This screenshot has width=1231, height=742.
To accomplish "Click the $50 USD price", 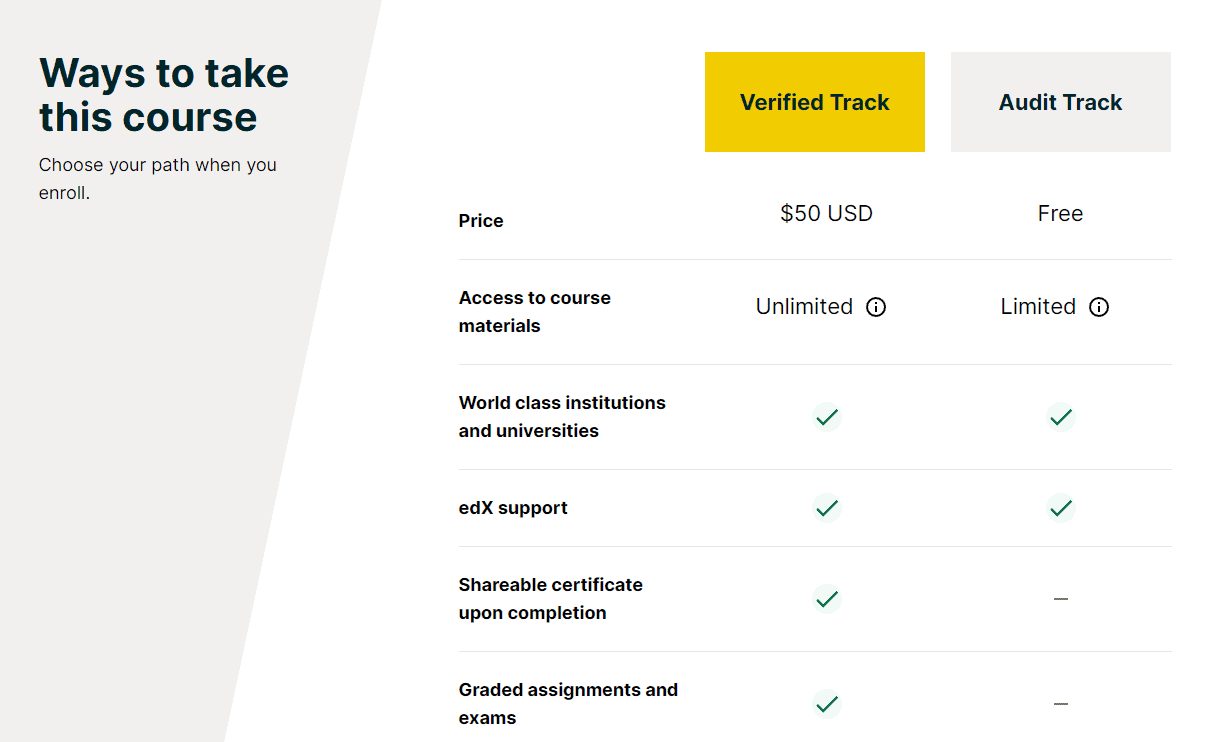I will click(827, 213).
